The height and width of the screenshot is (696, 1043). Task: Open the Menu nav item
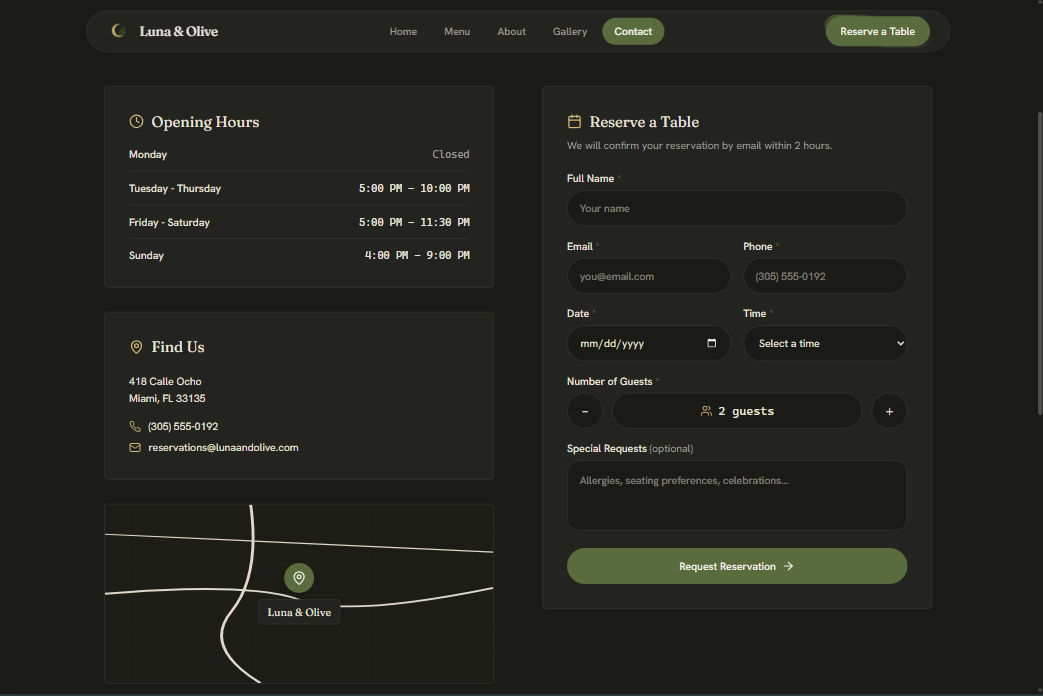(457, 31)
